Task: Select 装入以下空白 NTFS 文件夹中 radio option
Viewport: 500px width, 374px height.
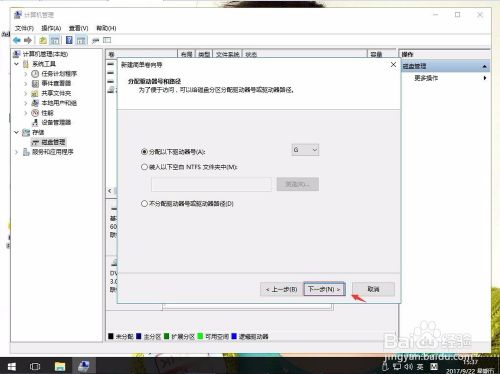Action: coord(144,167)
